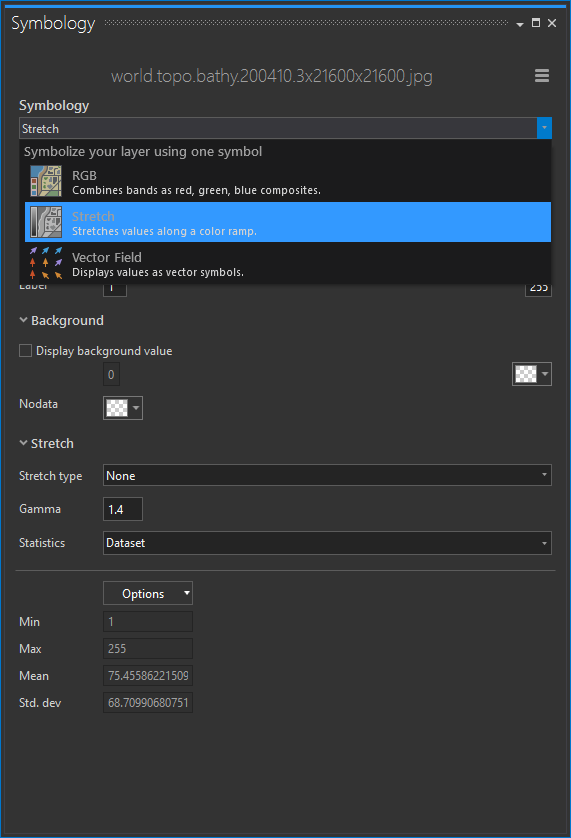This screenshot has height=838, width=571.
Task: Enable Display background value checkbox
Action: coord(25,351)
